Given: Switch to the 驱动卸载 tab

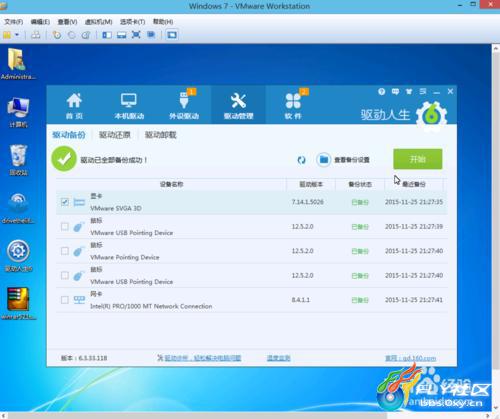Looking at the screenshot, I should pyautogui.click(x=160, y=135).
